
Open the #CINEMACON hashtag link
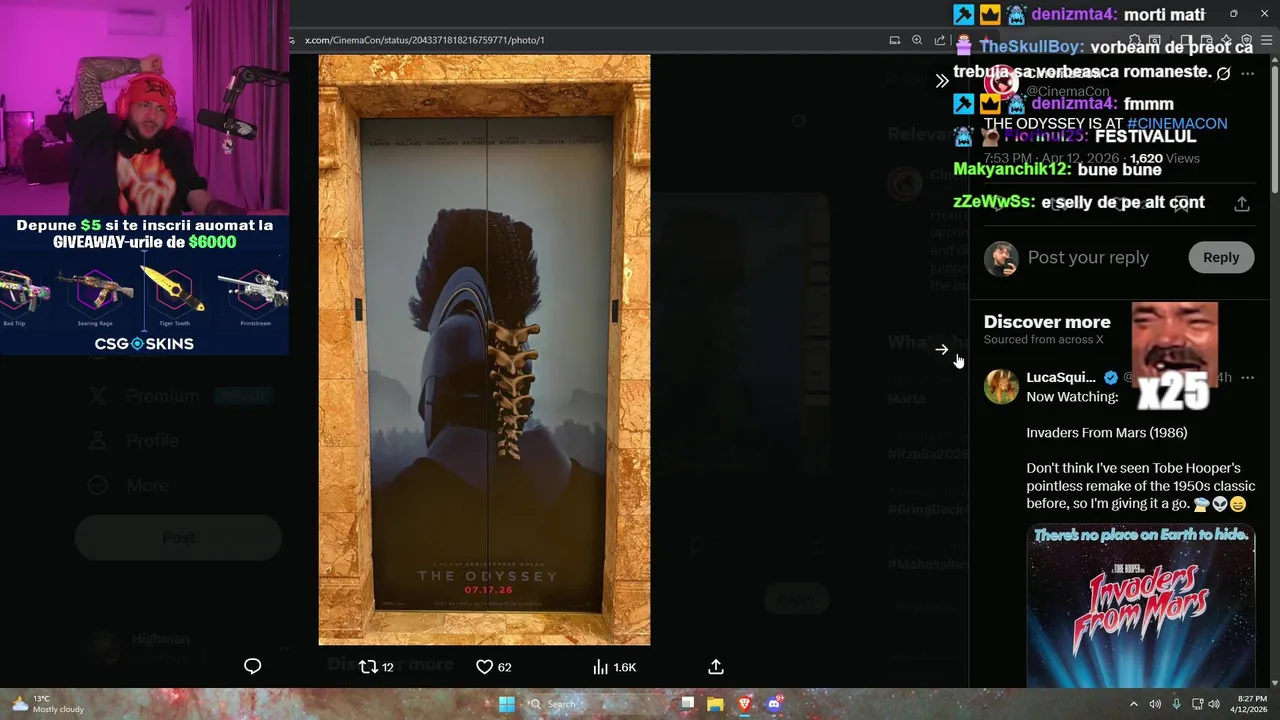coord(1177,124)
